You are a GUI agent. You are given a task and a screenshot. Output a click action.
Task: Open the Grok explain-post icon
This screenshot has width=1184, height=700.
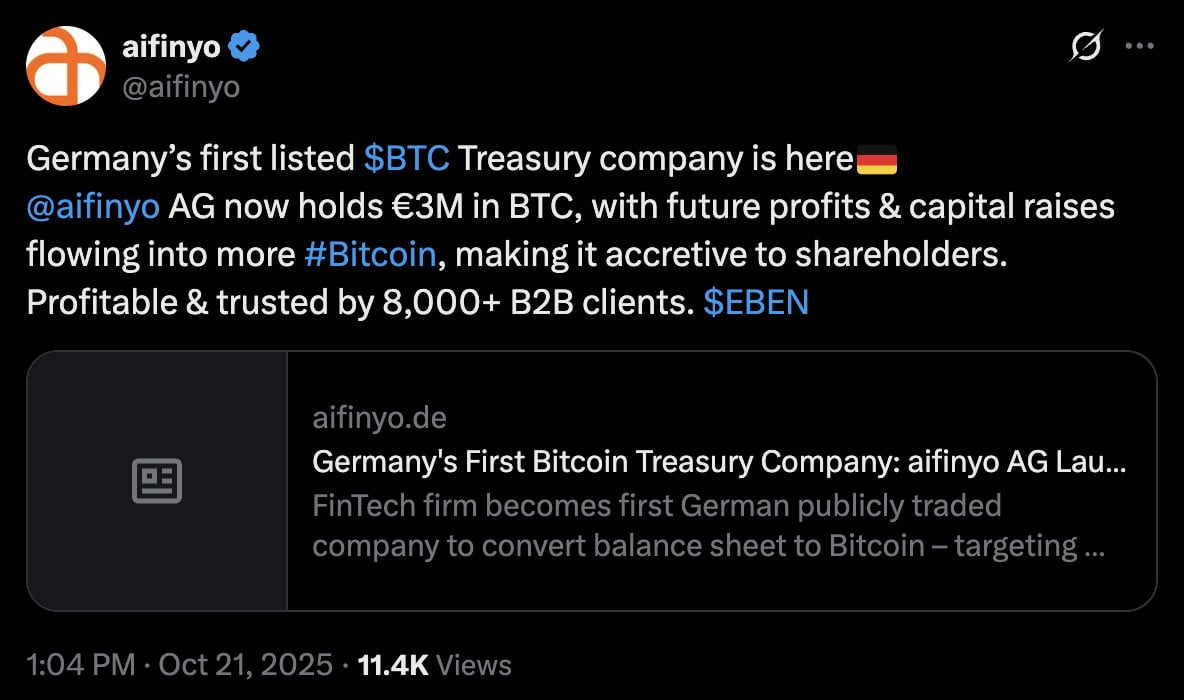1086,45
